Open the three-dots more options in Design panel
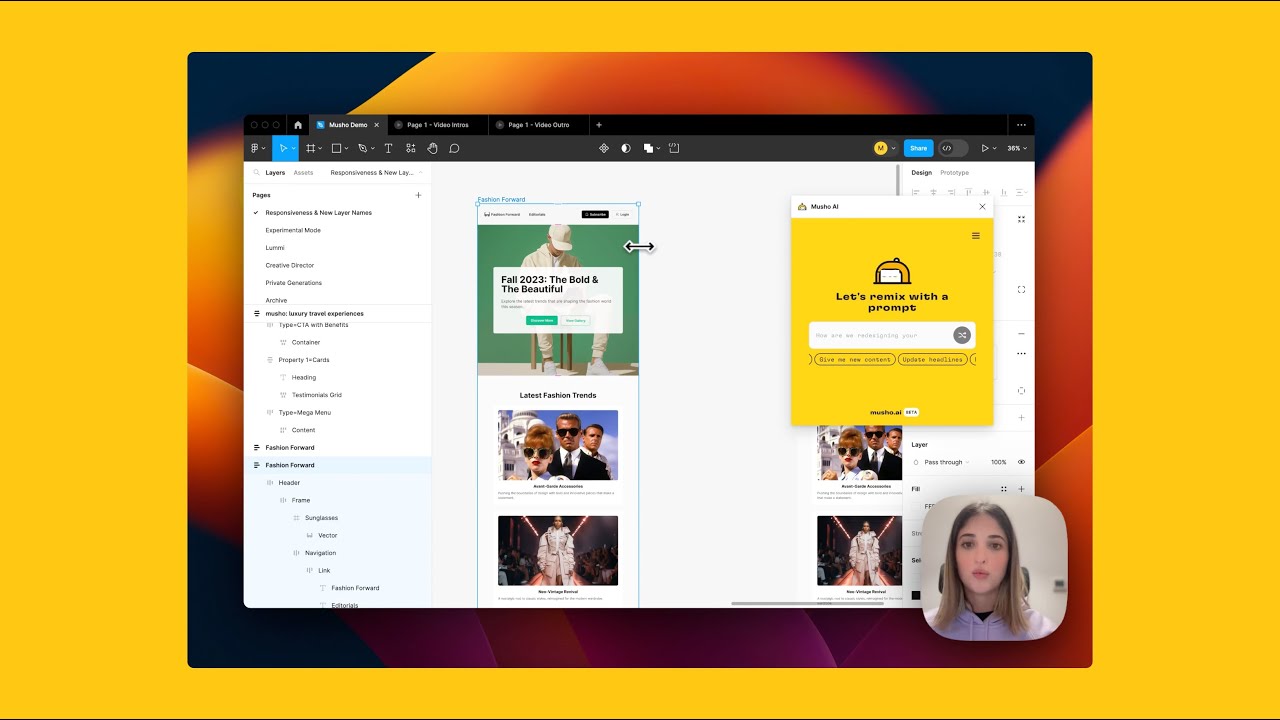The height and width of the screenshot is (720, 1280). (1021, 353)
